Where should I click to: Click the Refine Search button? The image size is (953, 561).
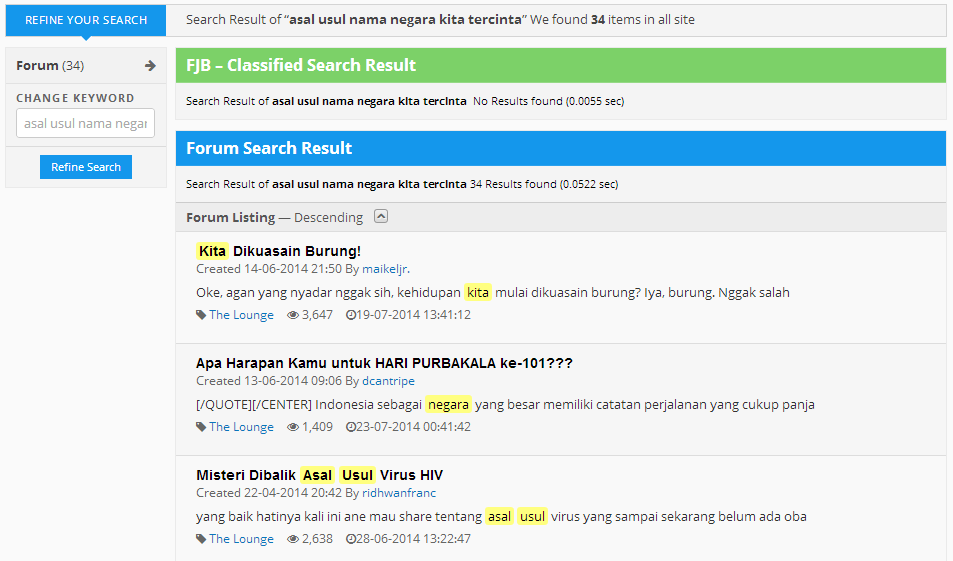tap(86, 167)
